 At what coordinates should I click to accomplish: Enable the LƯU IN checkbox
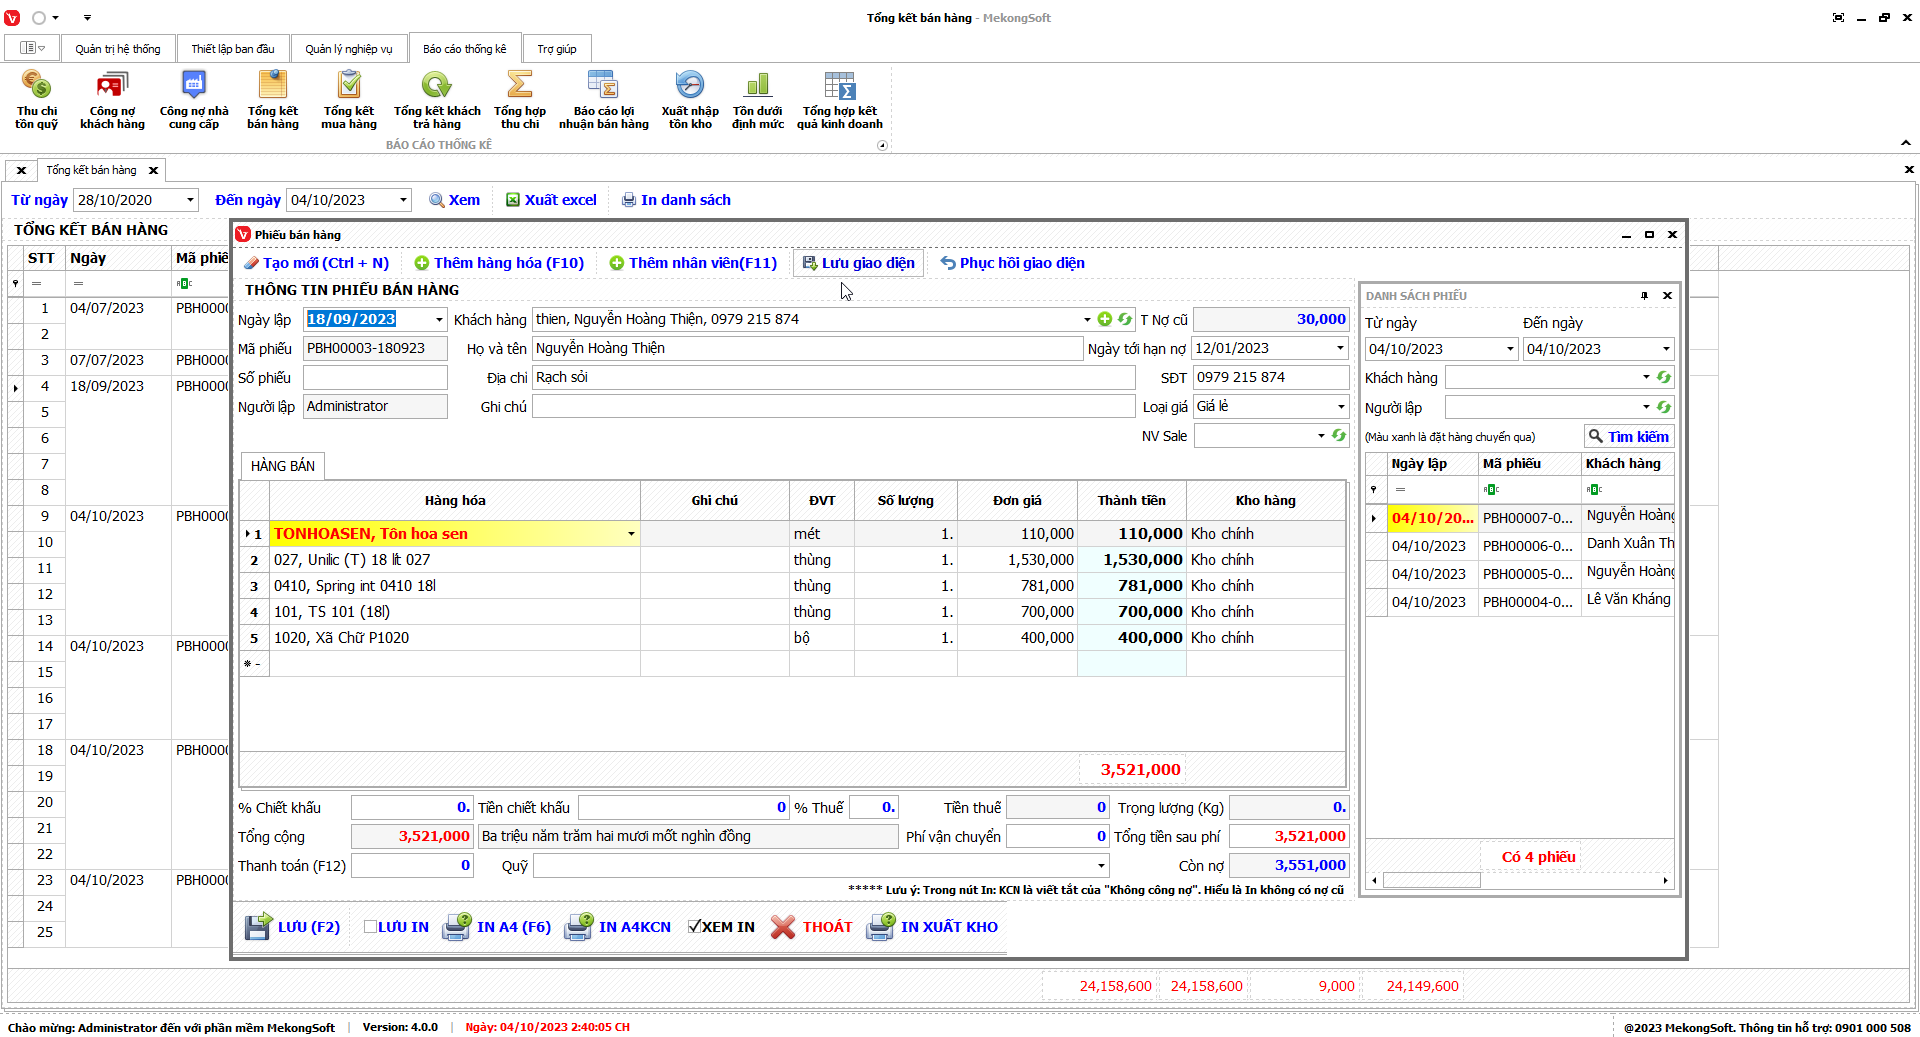pos(370,927)
